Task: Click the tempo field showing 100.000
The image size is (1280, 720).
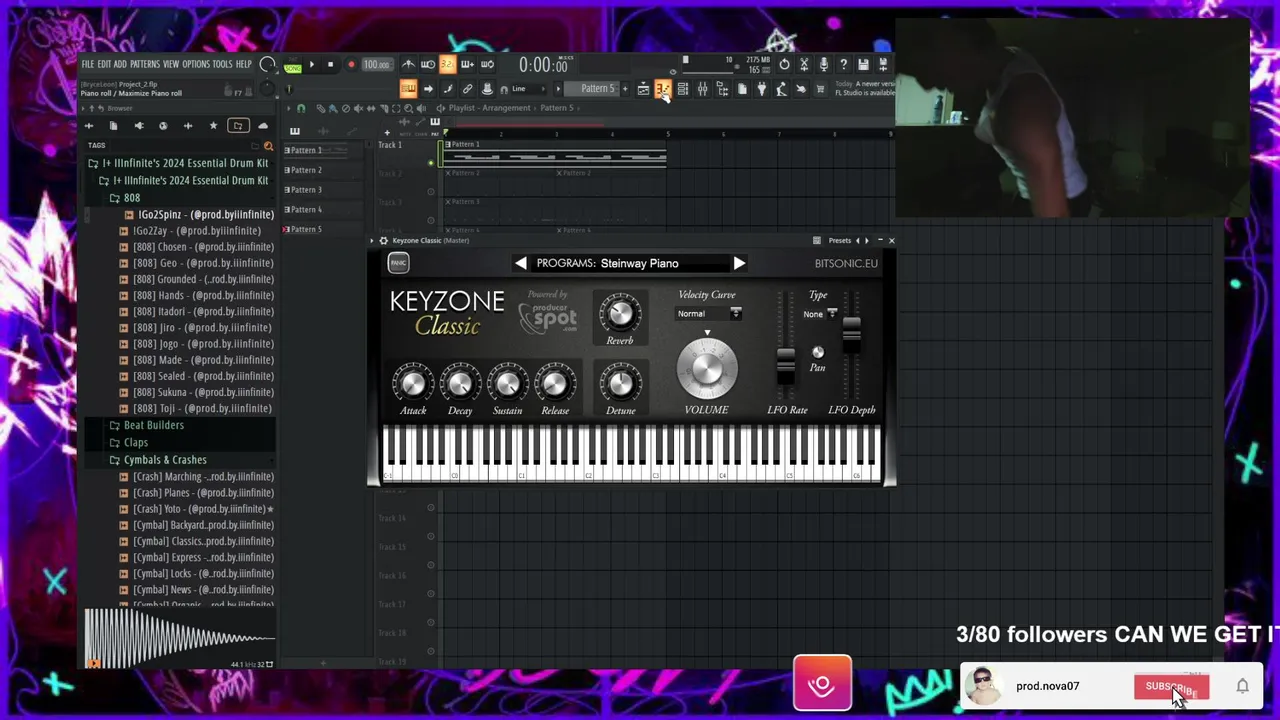Action: pos(376,64)
